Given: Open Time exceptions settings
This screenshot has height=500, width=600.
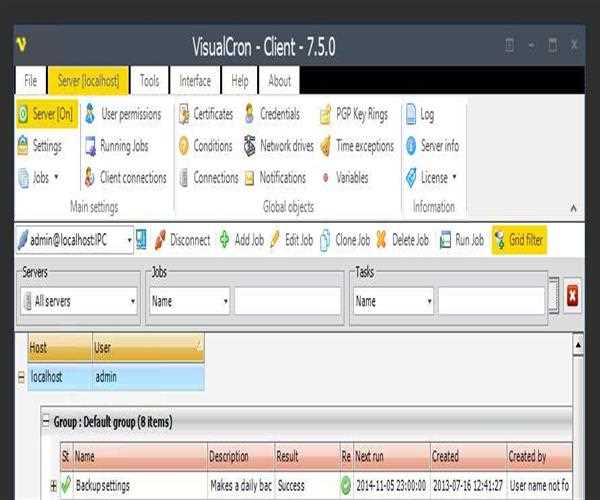Looking at the screenshot, I should click(x=356, y=146).
